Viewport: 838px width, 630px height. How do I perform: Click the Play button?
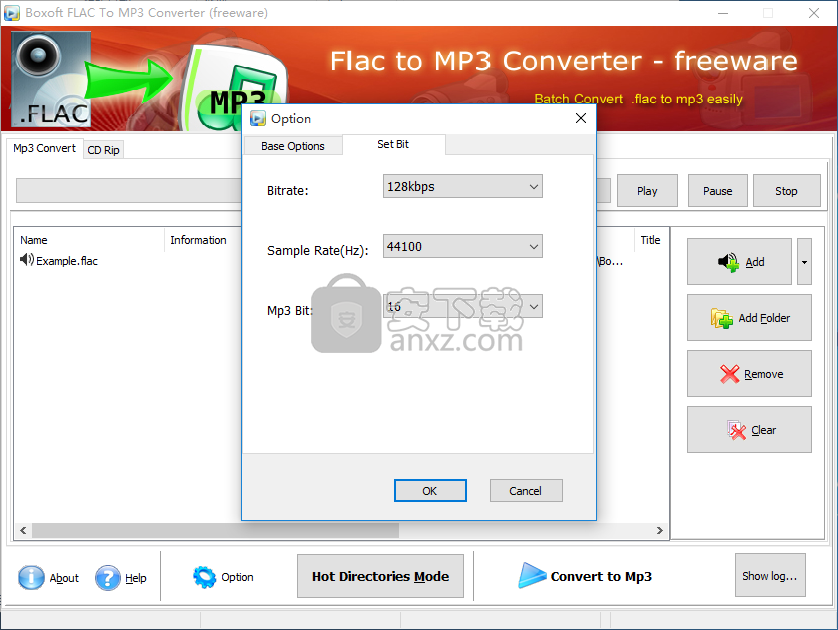[647, 191]
